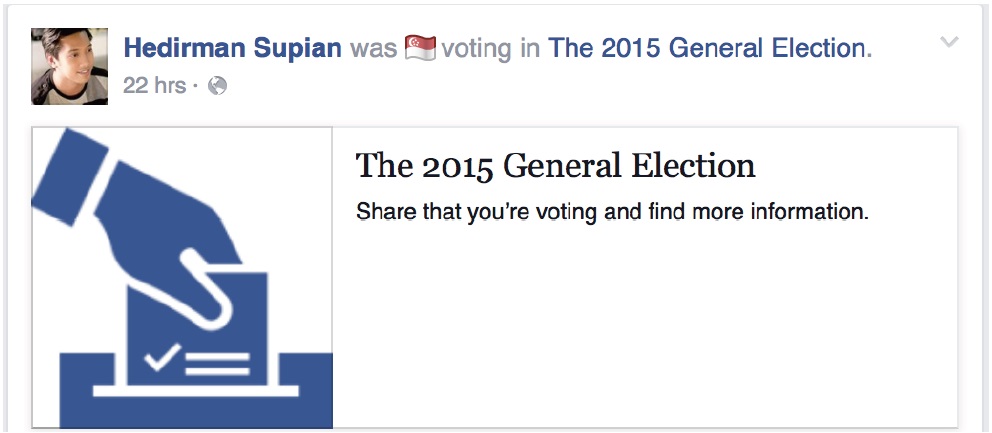Click the dot separator beside 22 hrs
Image resolution: width=992 pixels, height=433 pixels.
[x=198, y=86]
